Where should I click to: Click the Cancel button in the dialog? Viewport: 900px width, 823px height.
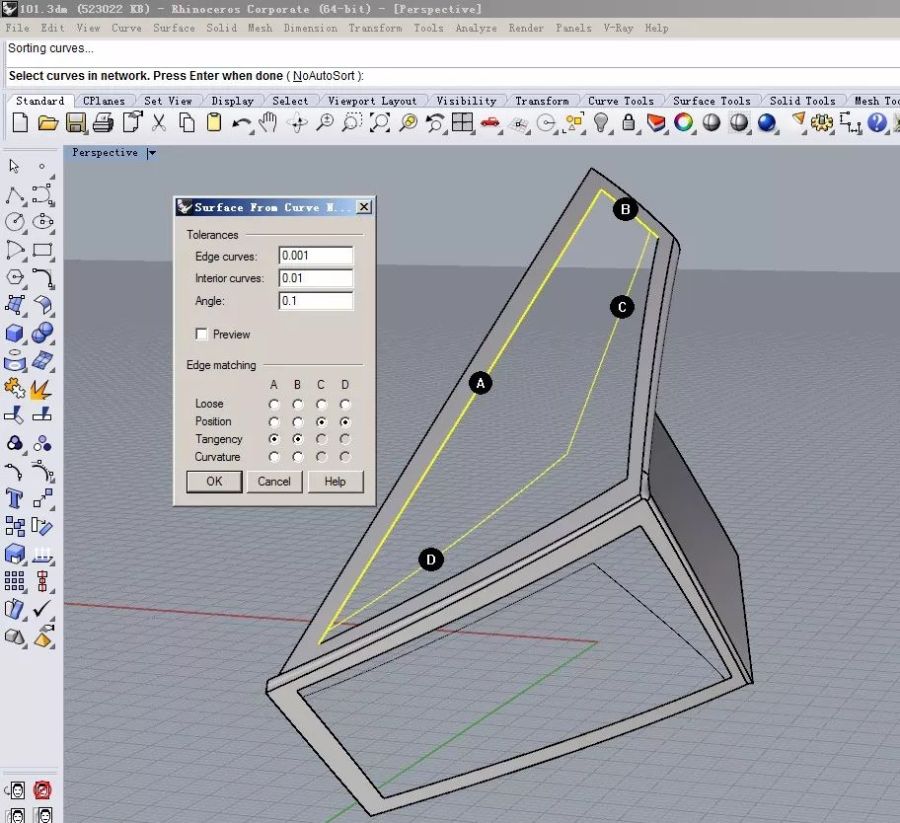pyautogui.click(x=274, y=481)
